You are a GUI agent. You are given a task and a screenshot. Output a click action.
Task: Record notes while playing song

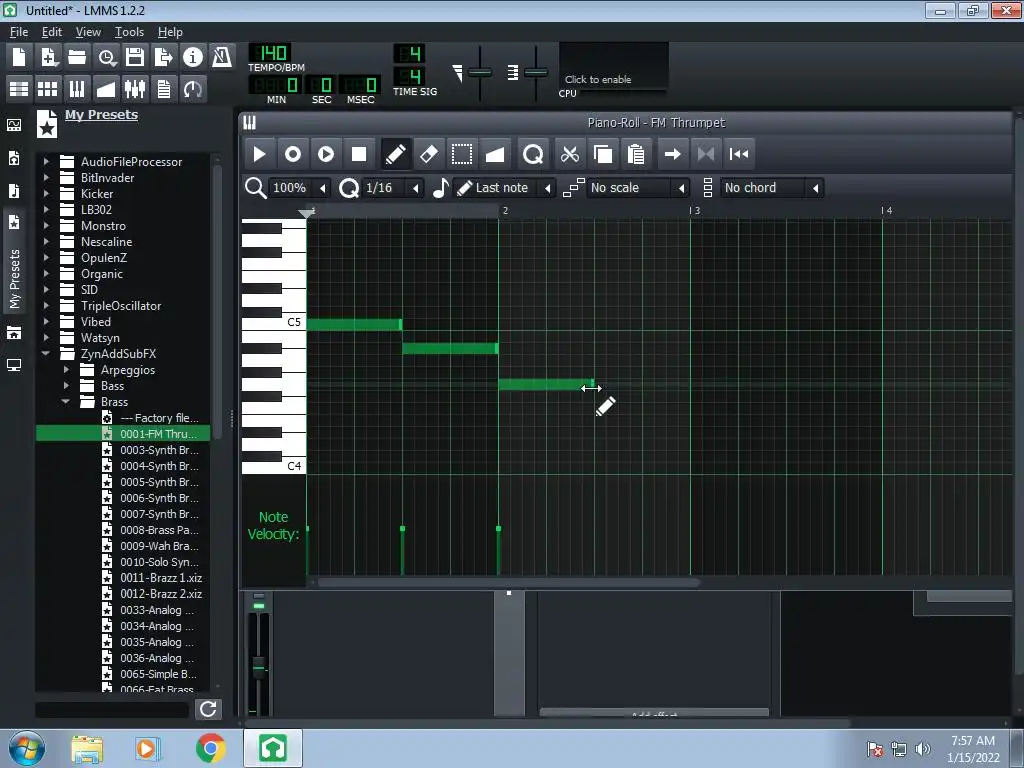(326, 154)
